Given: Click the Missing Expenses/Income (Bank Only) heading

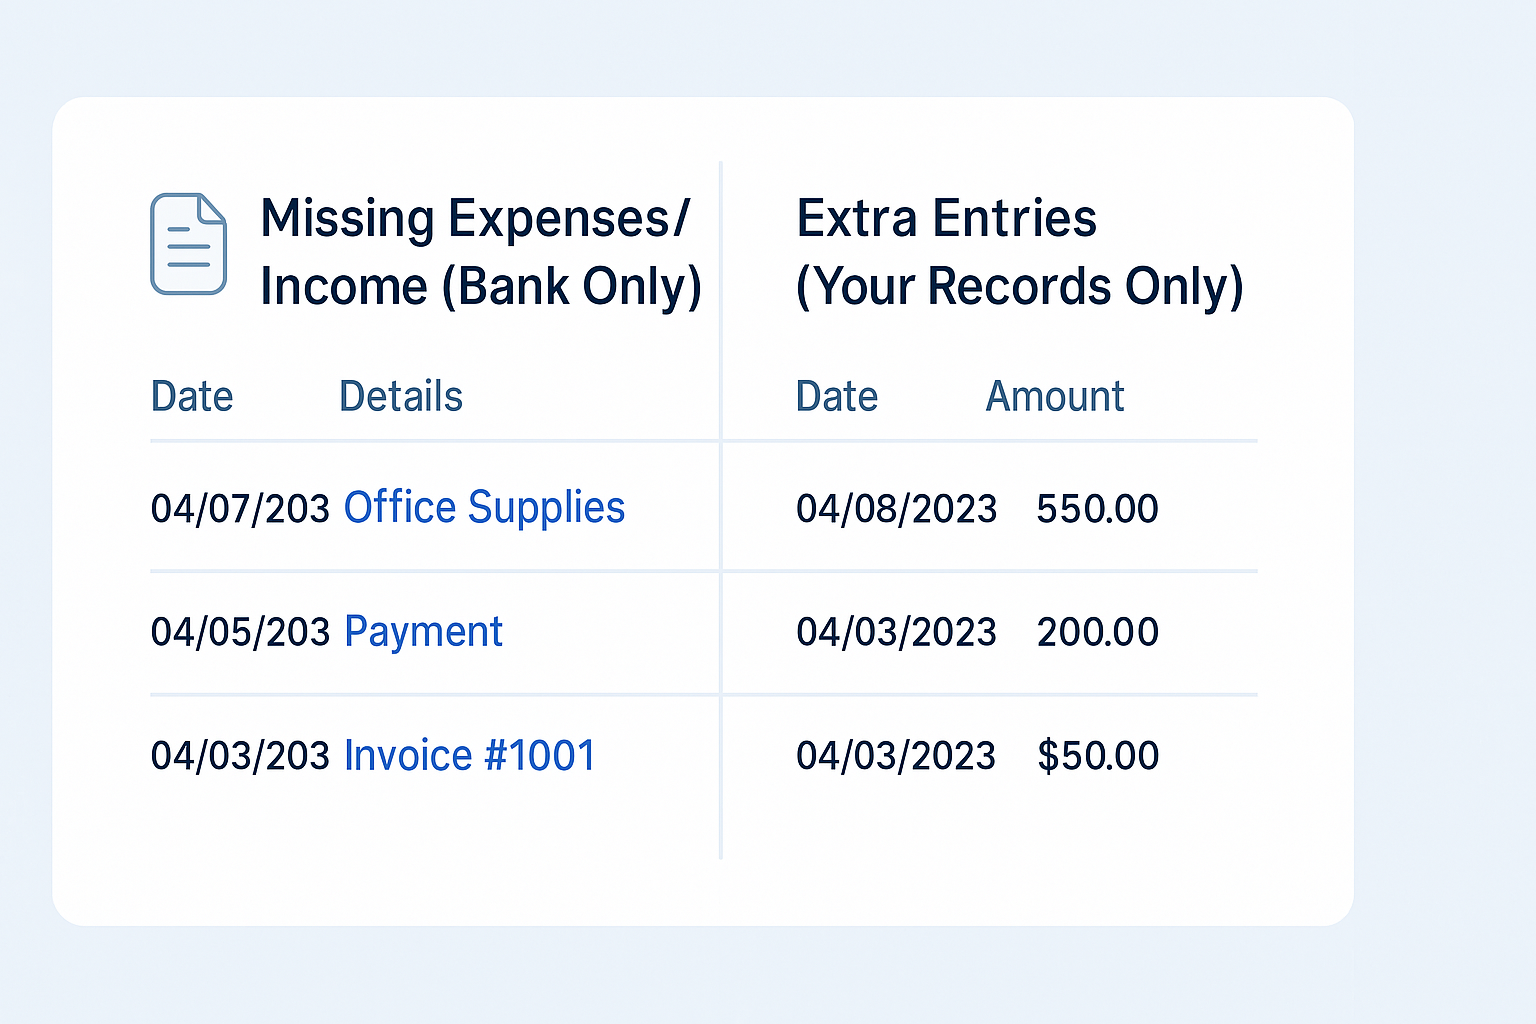Looking at the screenshot, I should 481,252.
